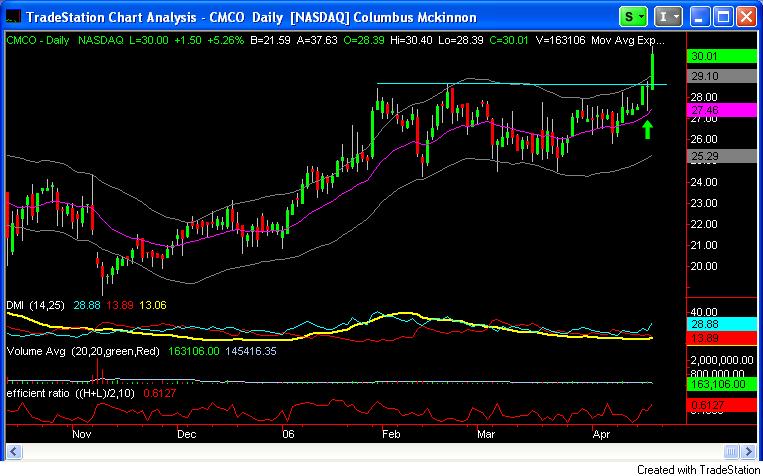The height and width of the screenshot is (476, 763).
Task: Click the "Volume Avg (20,20,green,Red)" label
Action: pos(83,351)
